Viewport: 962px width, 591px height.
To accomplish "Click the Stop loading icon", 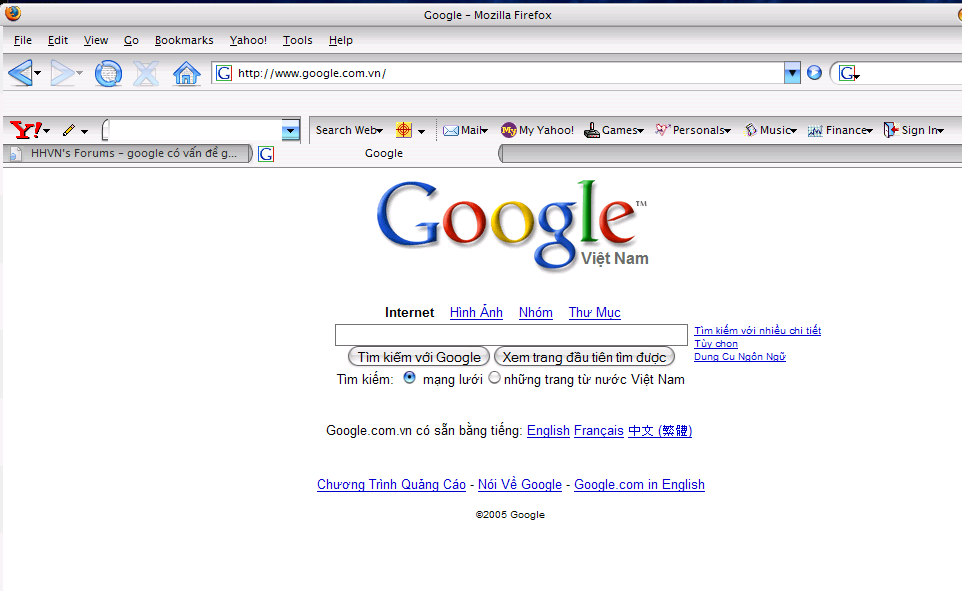I will pos(146,72).
